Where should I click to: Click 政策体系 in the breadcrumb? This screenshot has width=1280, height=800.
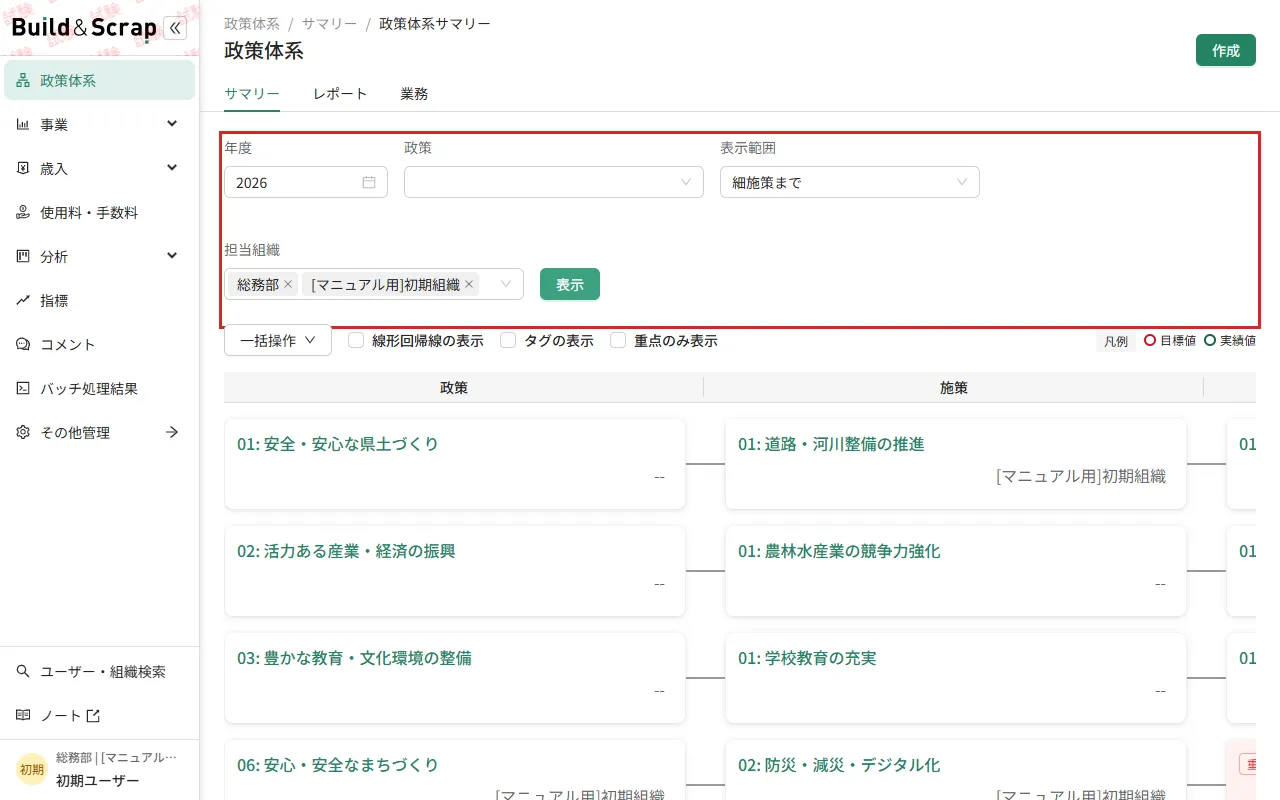point(252,23)
